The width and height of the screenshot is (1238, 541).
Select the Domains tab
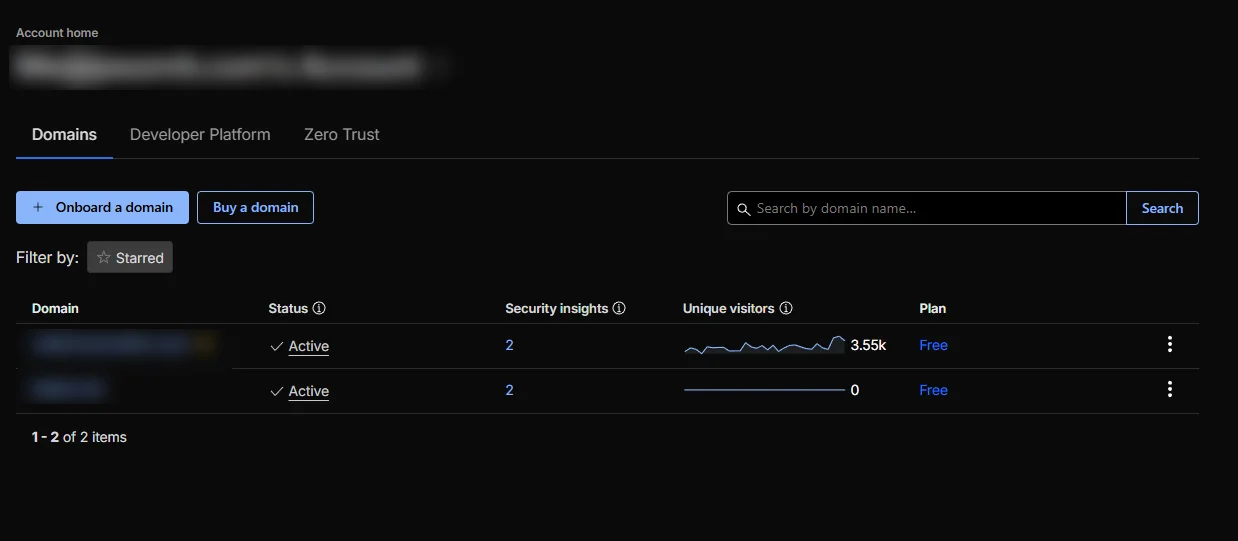(x=64, y=134)
